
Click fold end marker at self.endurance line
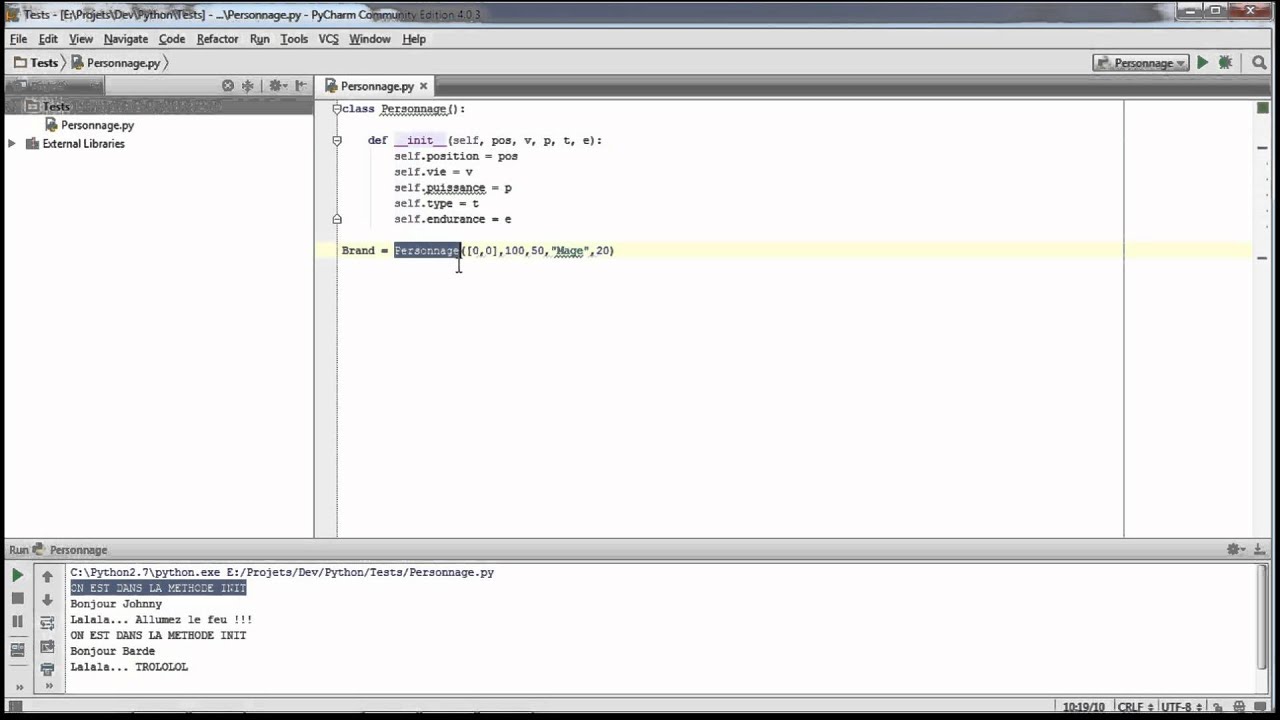(336, 219)
